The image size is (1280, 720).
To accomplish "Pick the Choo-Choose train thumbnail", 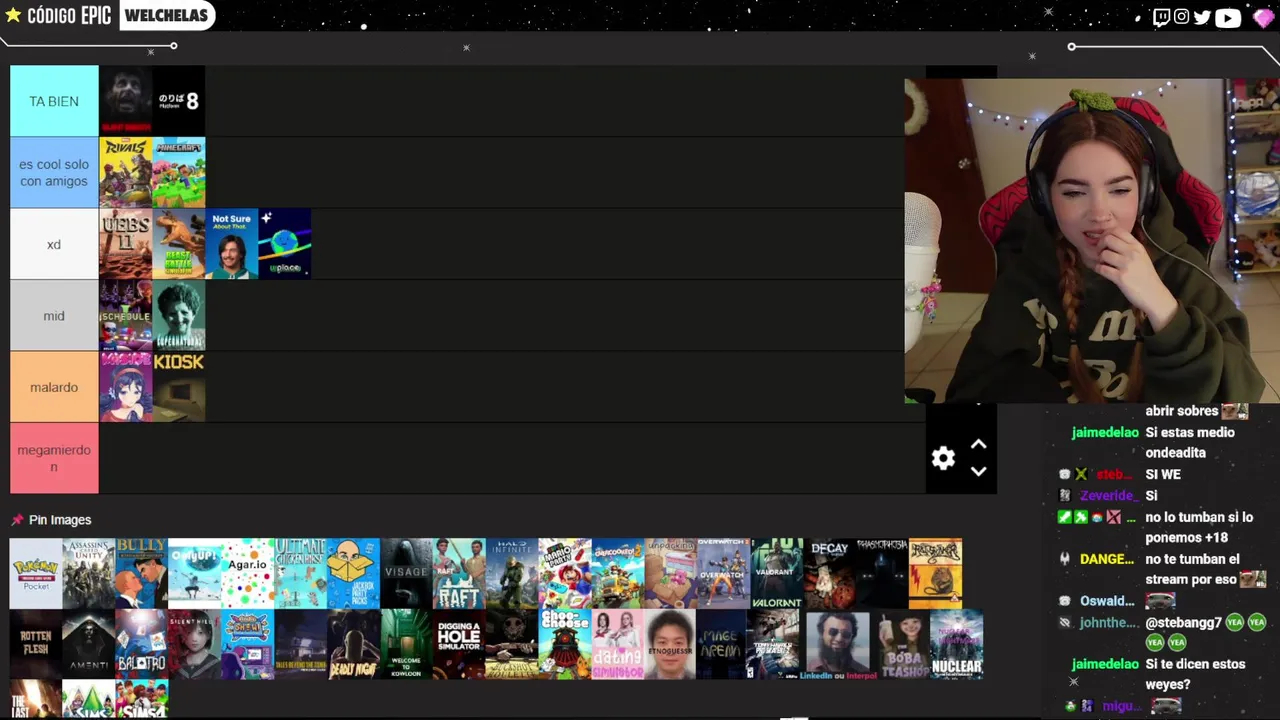I will [565, 645].
